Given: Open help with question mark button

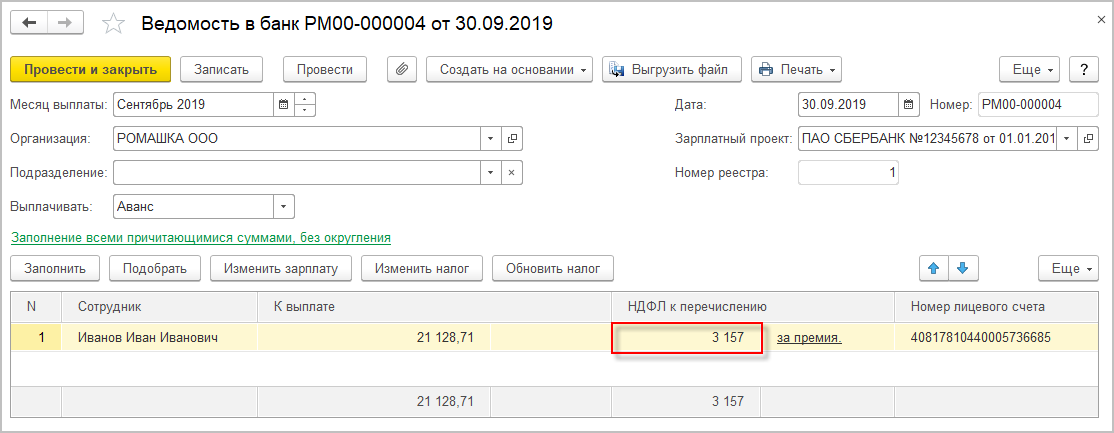Looking at the screenshot, I should [x=1083, y=69].
